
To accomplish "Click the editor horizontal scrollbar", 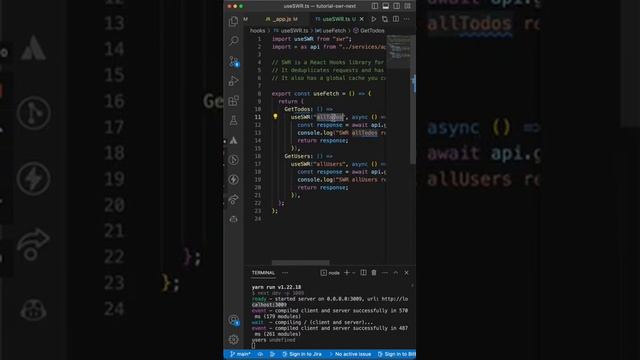I will click(300, 262).
